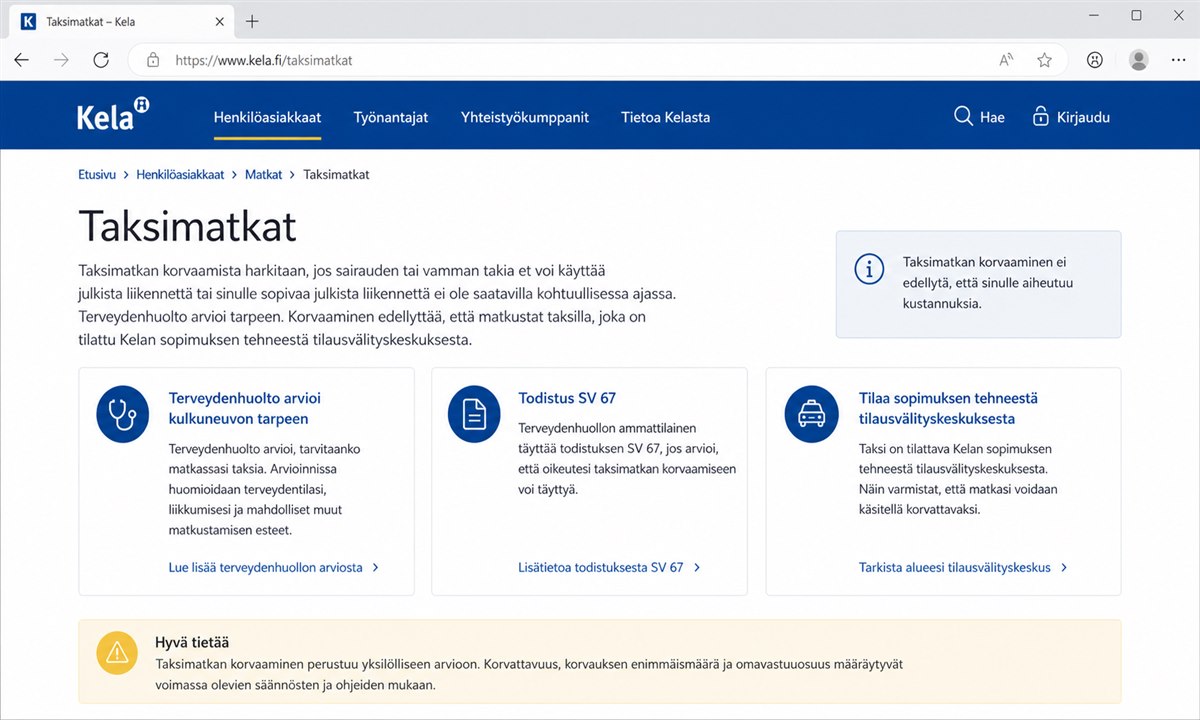Open Yhteistyökumppanit navigation item
1200x720 pixels.
pyautogui.click(x=525, y=117)
